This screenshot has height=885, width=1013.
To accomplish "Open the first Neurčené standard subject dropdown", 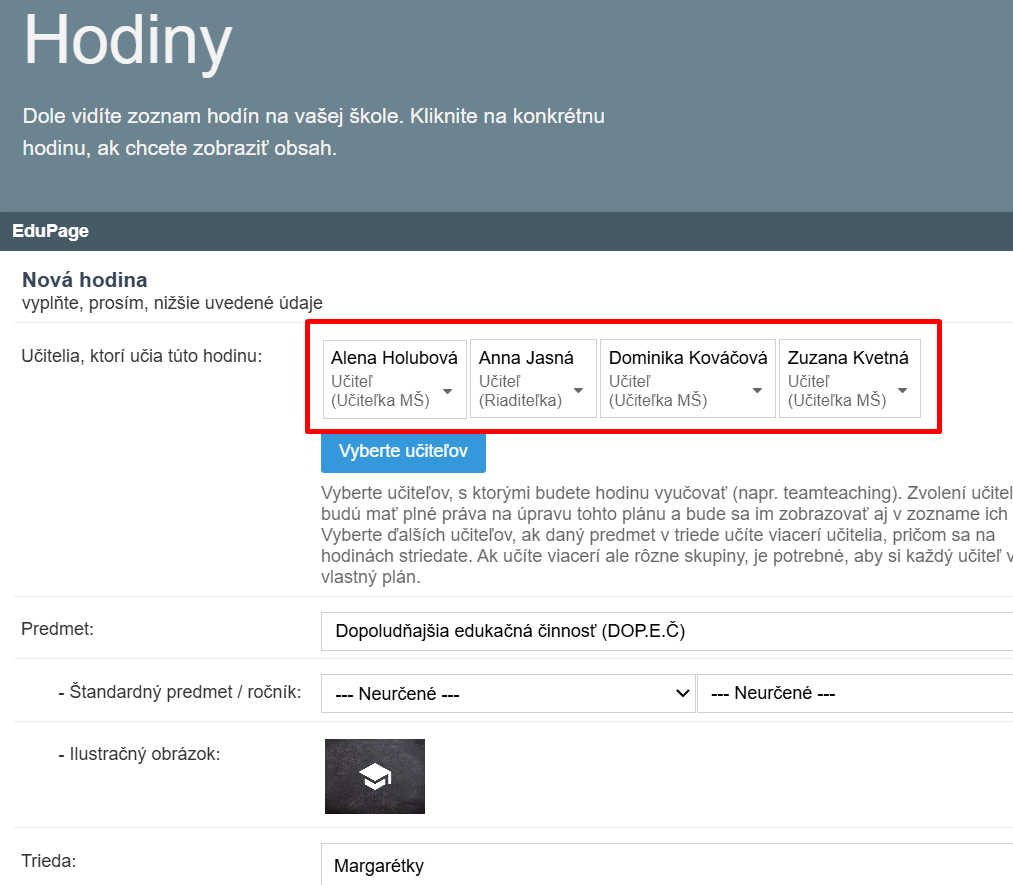I will click(508, 693).
